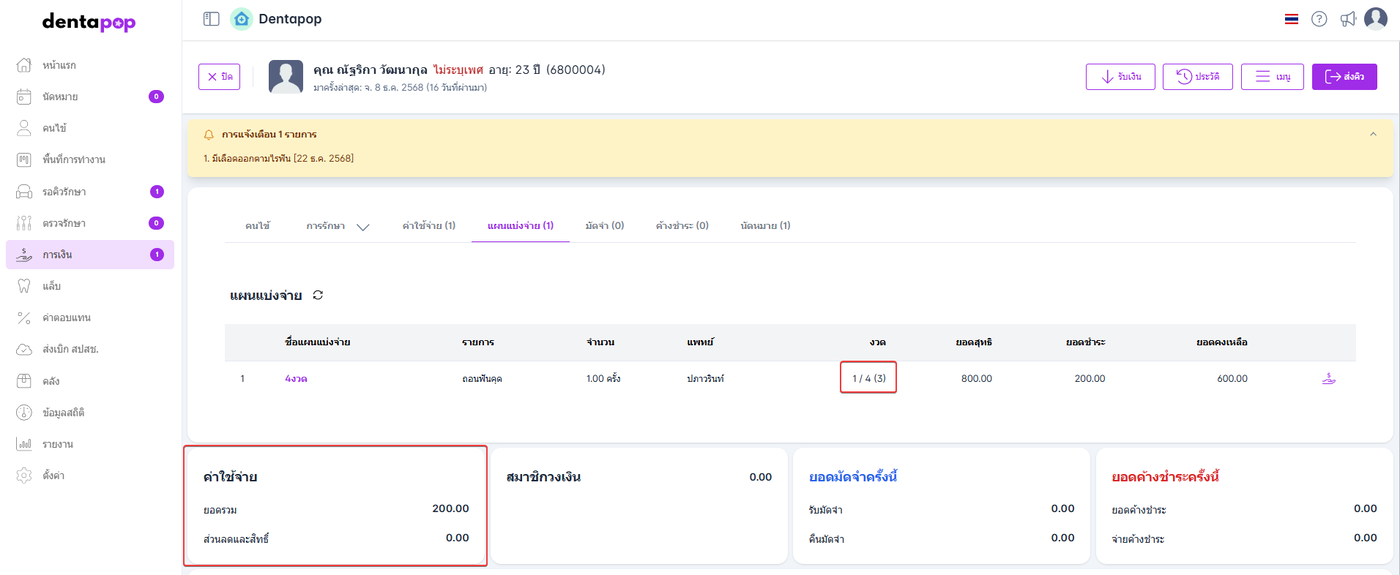
Task: Click net amount 800.00
Action: click(976, 379)
